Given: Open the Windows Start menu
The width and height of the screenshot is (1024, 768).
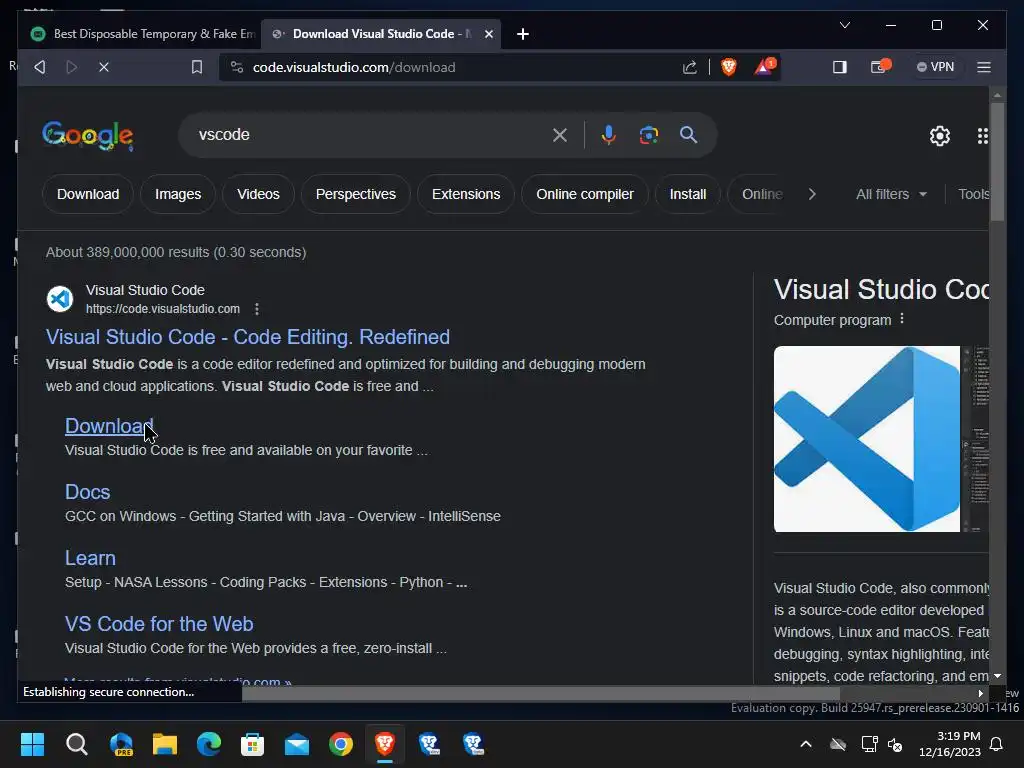Looking at the screenshot, I should point(32,744).
